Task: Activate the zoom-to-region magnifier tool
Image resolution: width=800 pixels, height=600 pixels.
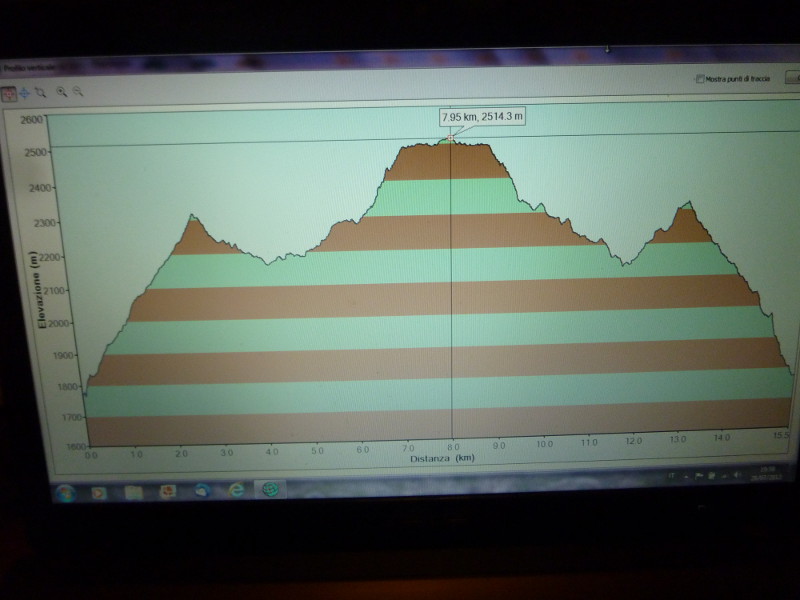Action: tap(40, 92)
